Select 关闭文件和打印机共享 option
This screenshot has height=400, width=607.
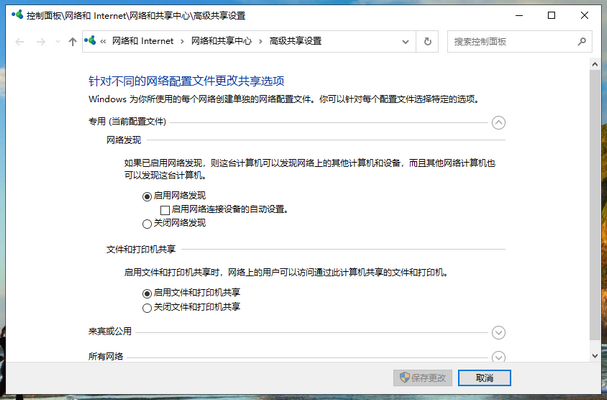[x=147, y=307]
